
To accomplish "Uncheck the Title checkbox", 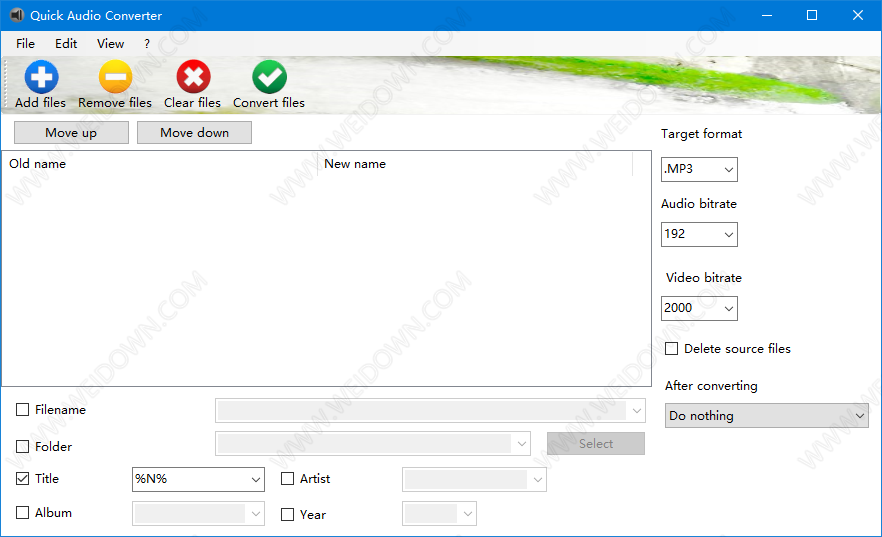I will click(22, 479).
